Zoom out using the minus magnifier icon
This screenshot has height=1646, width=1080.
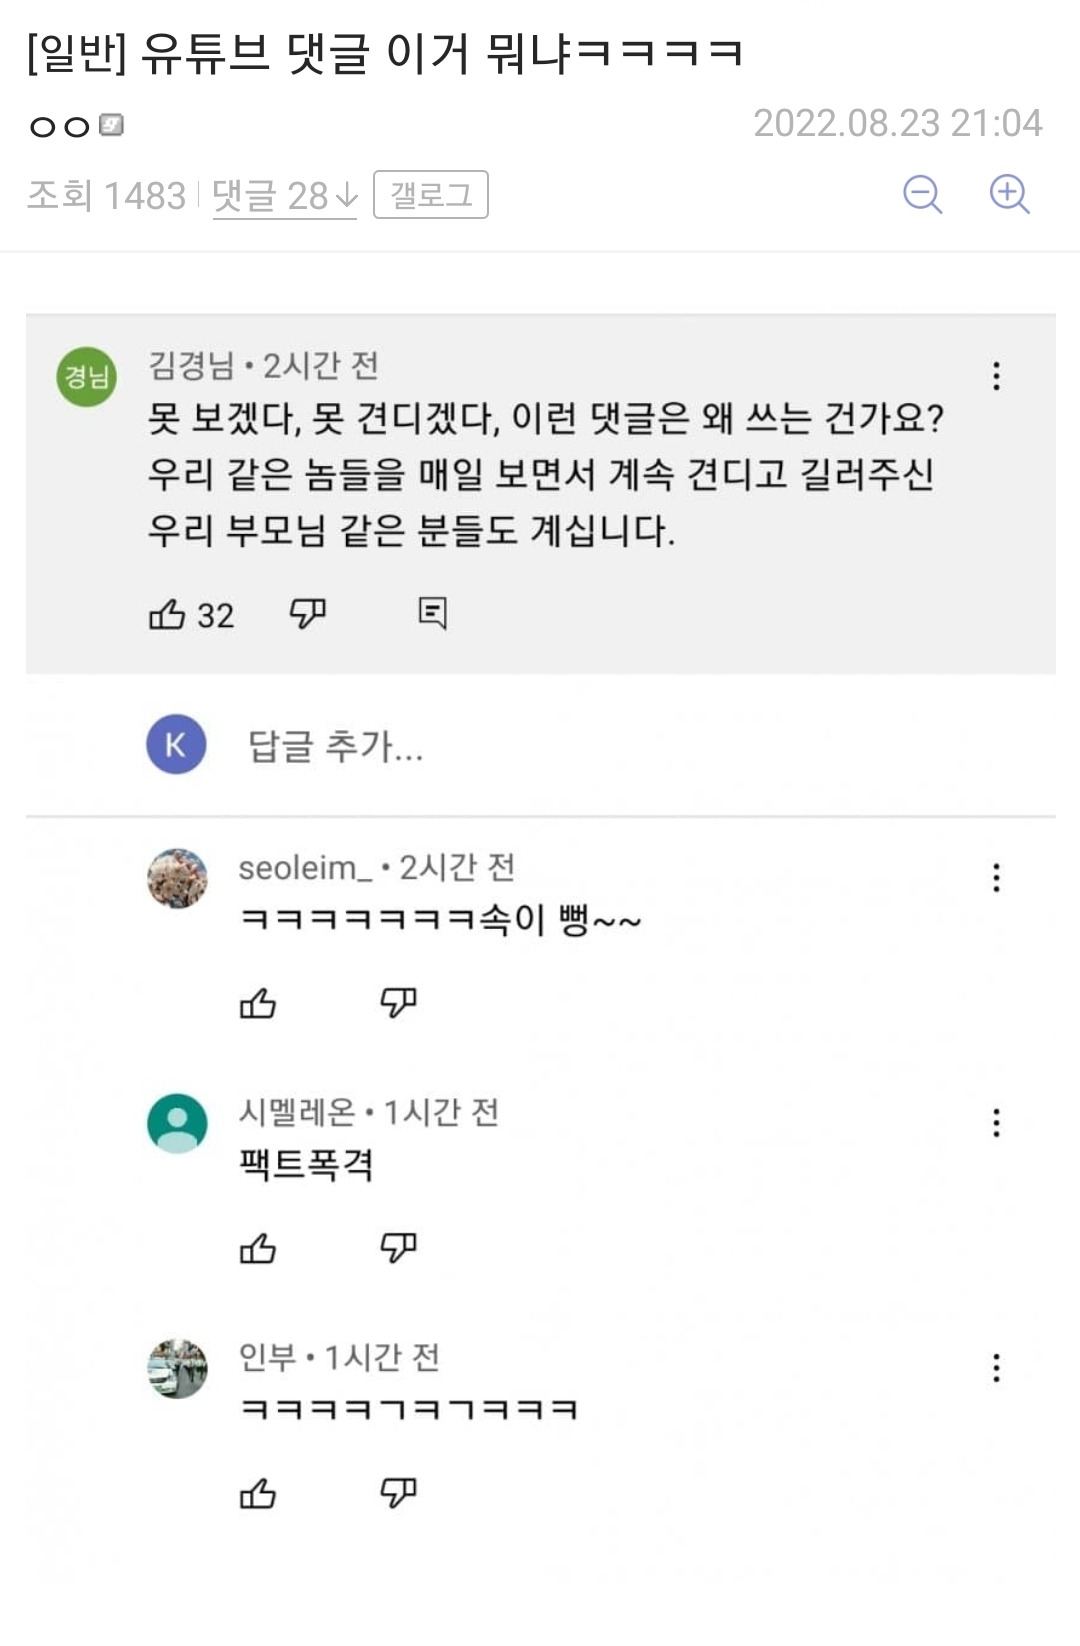[922, 194]
